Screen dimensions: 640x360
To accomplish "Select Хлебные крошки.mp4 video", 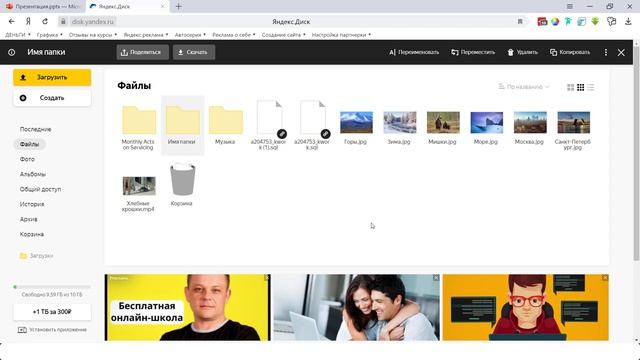I will pyautogui.click(x=139, y=186).
